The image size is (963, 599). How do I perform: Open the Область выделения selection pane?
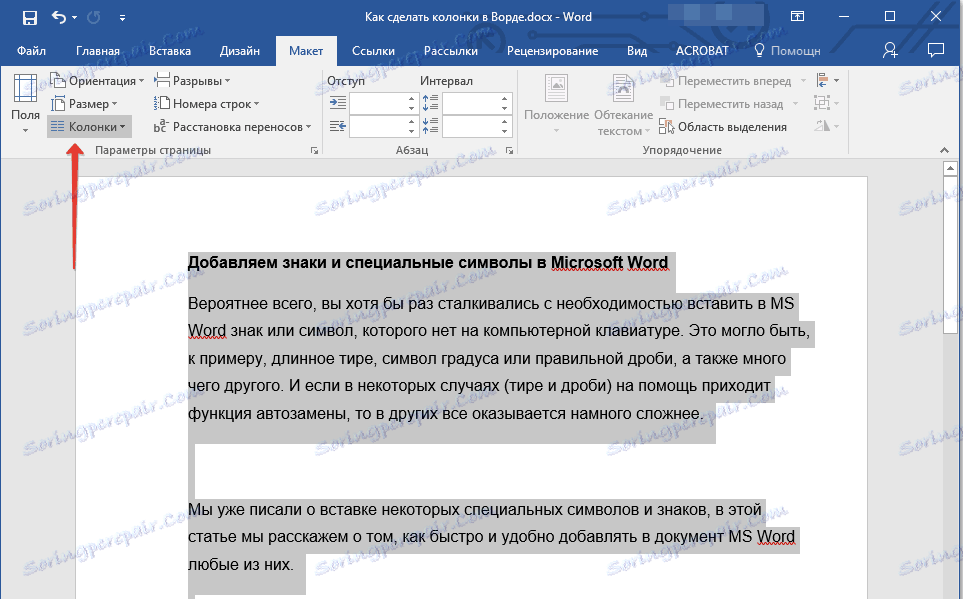coord(723,127)
